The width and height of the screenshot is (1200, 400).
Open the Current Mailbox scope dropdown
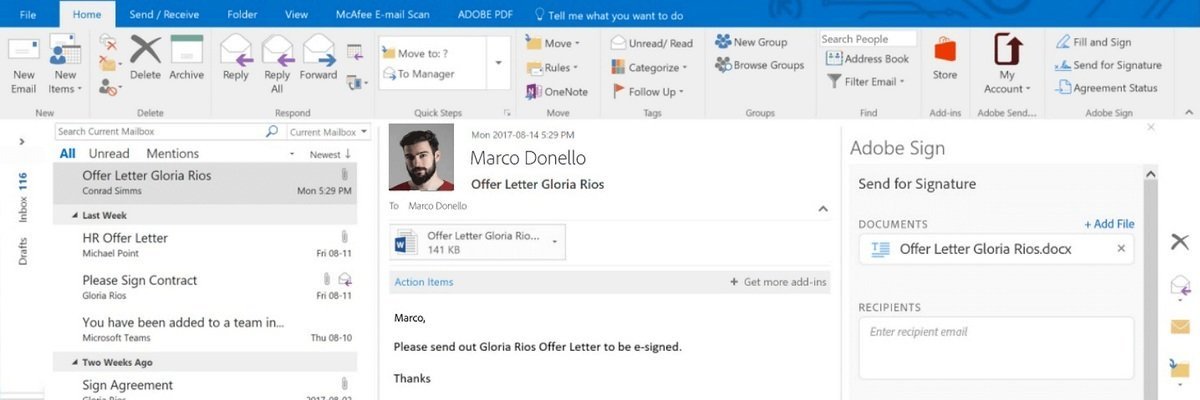point(328,131)
